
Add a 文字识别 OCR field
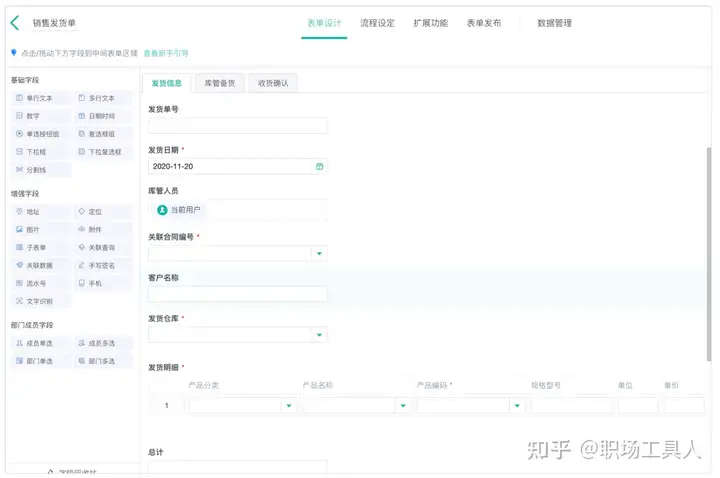[x=41, y=301]
